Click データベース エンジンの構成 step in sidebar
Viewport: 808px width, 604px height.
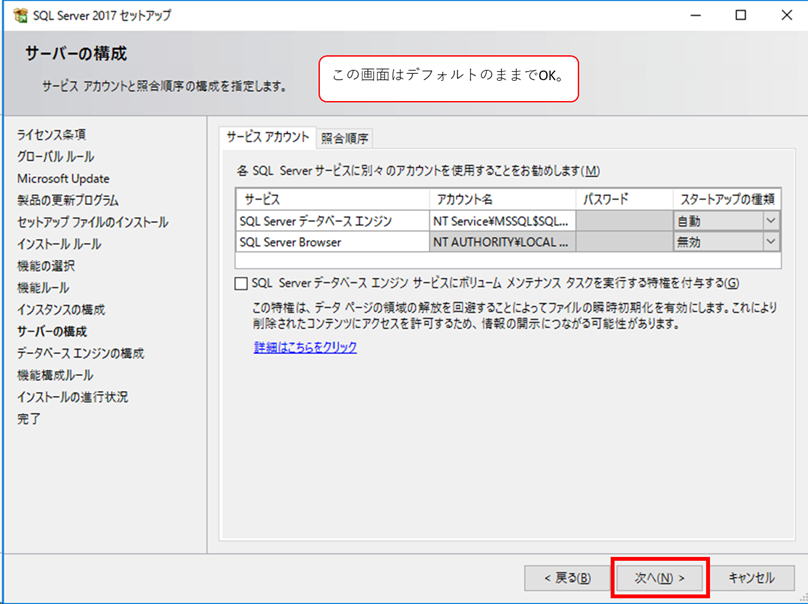click(x=80, y=353)
